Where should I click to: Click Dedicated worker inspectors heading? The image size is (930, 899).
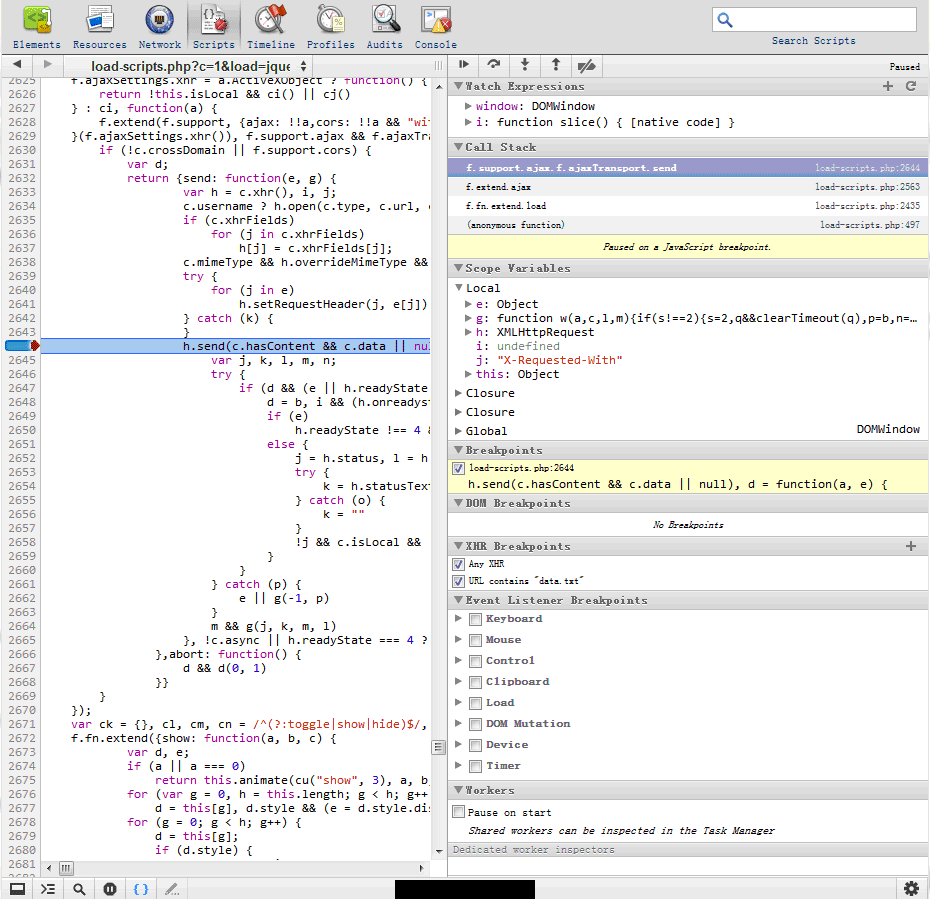533,850
